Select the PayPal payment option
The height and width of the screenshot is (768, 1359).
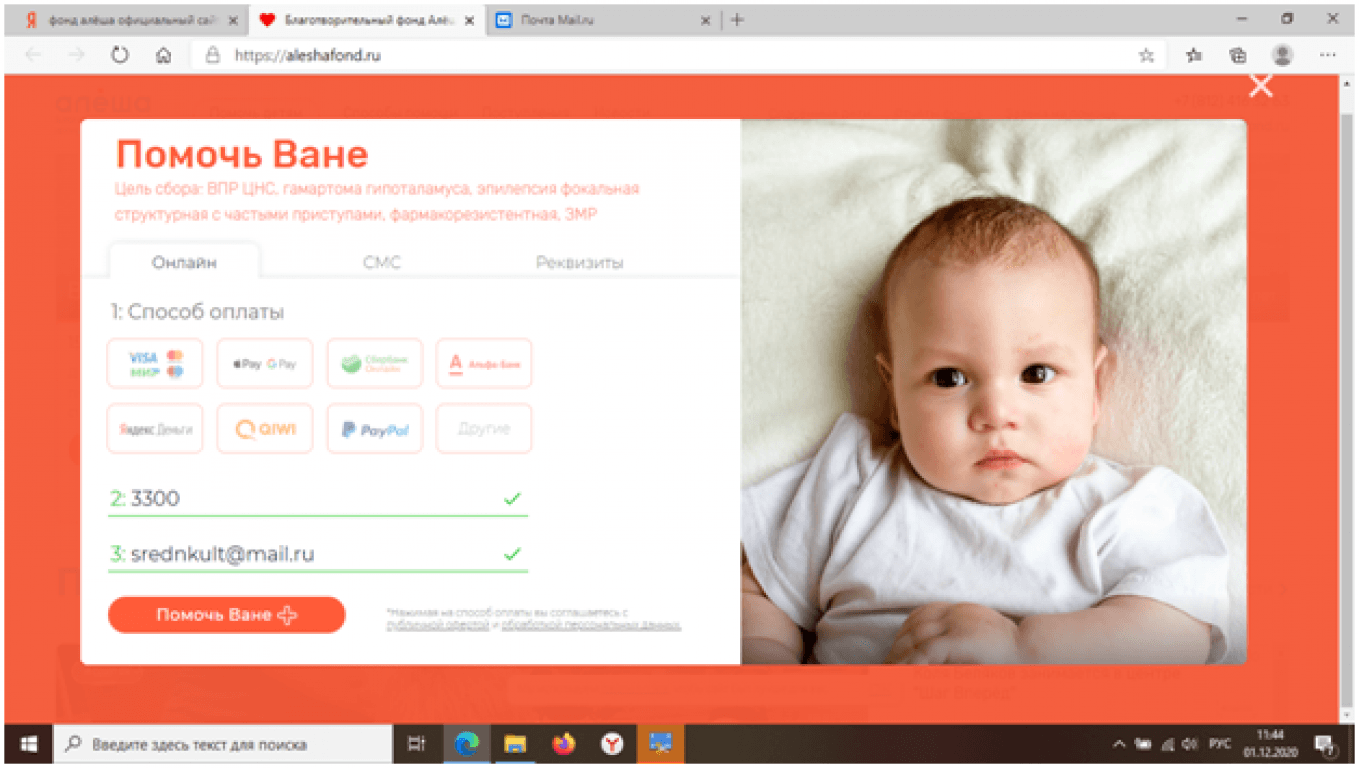(x=374, y=429)
